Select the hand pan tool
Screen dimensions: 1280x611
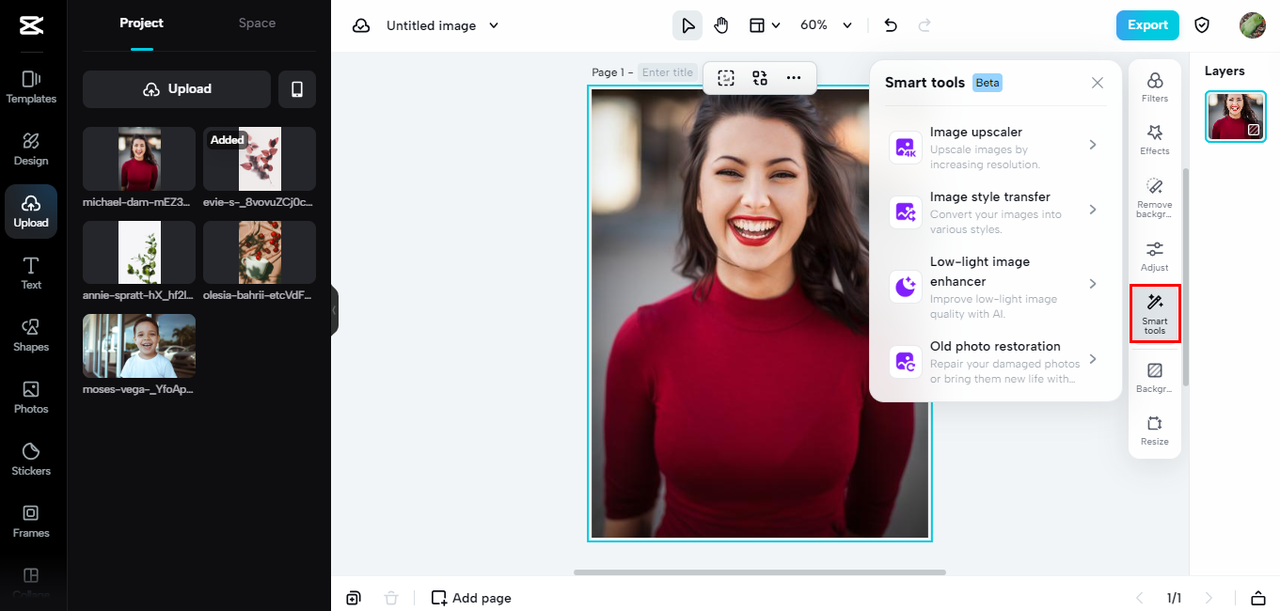point(720,25)
